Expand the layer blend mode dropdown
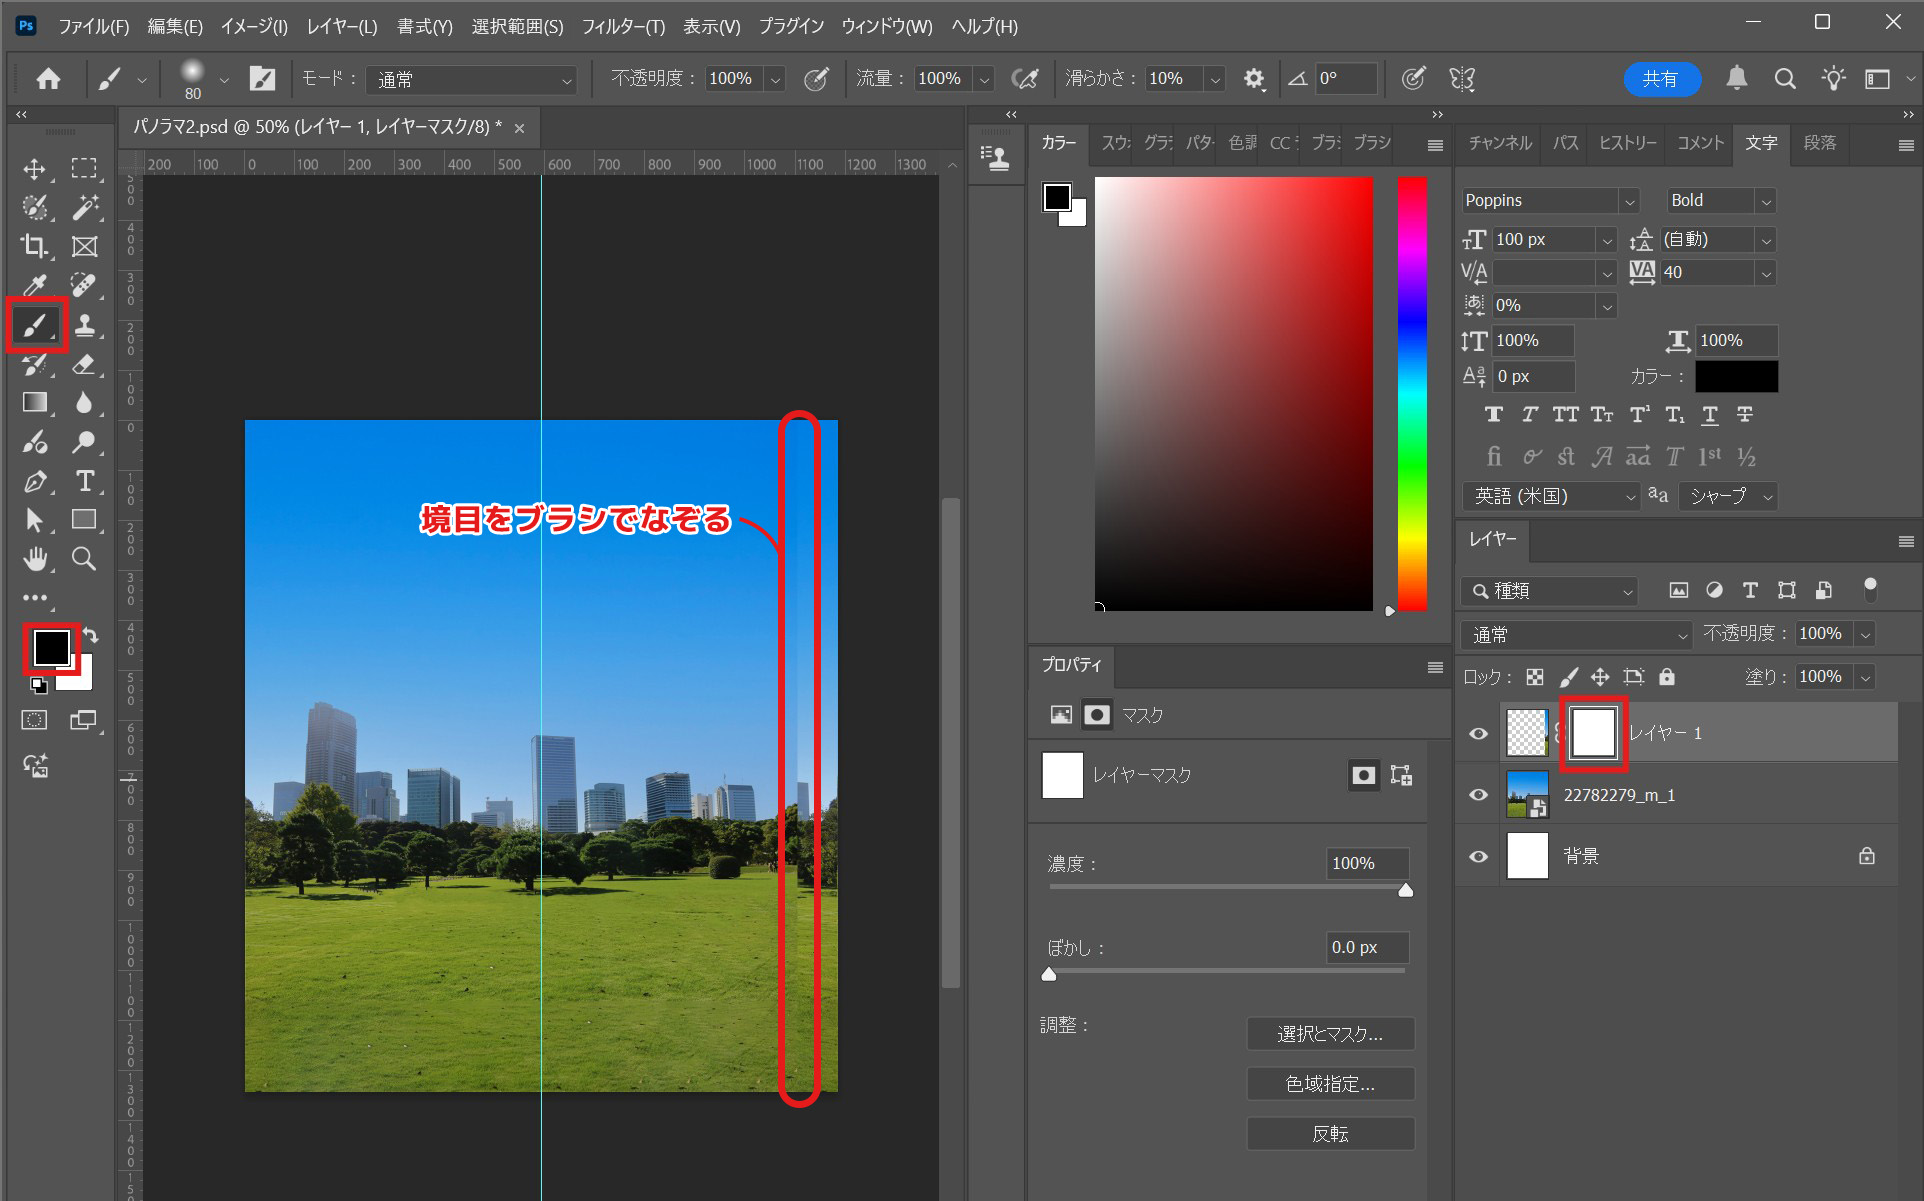The height and width of the screenshot is (1201, 1924). tap(1576, 634)
